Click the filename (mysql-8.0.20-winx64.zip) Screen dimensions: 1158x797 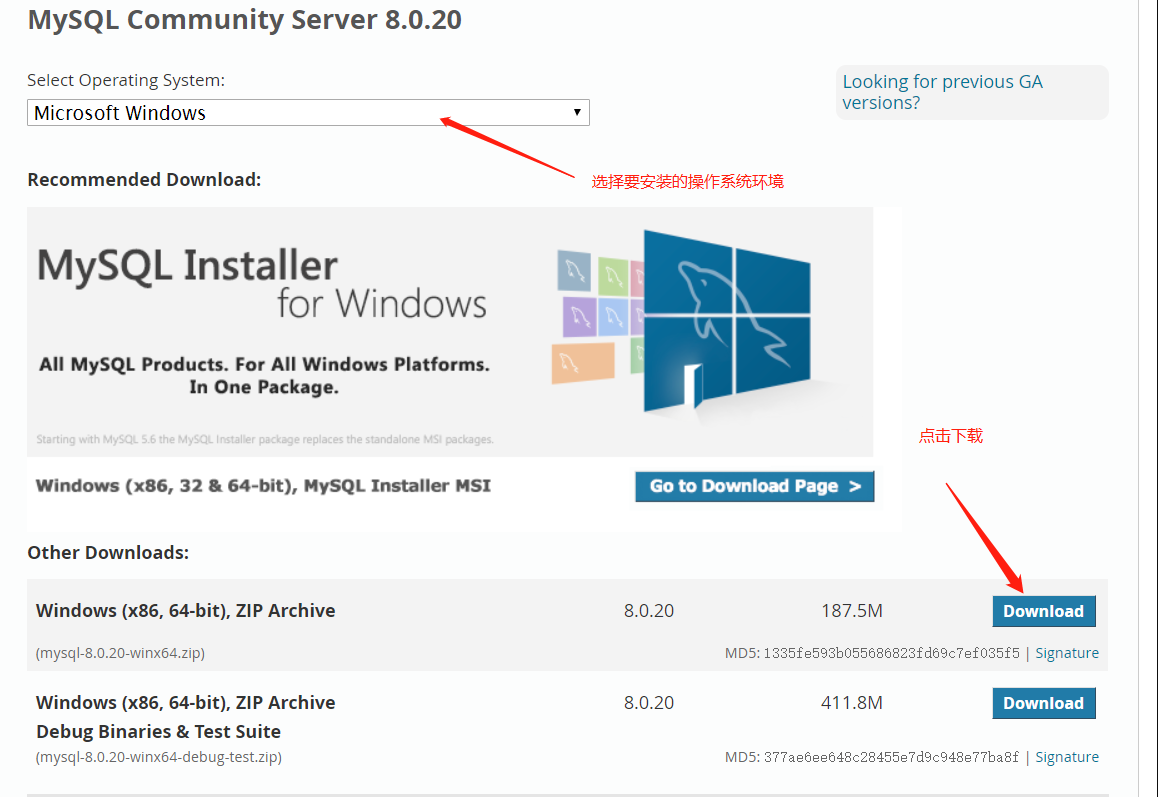pos(120,653)
